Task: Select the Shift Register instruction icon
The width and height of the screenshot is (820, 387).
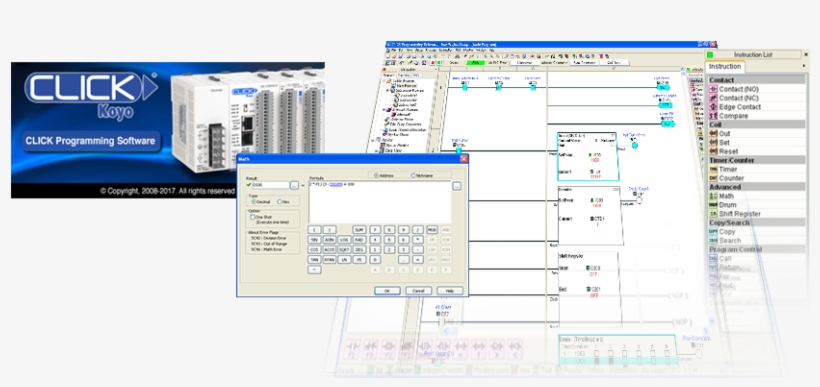Action: [713, 214]
